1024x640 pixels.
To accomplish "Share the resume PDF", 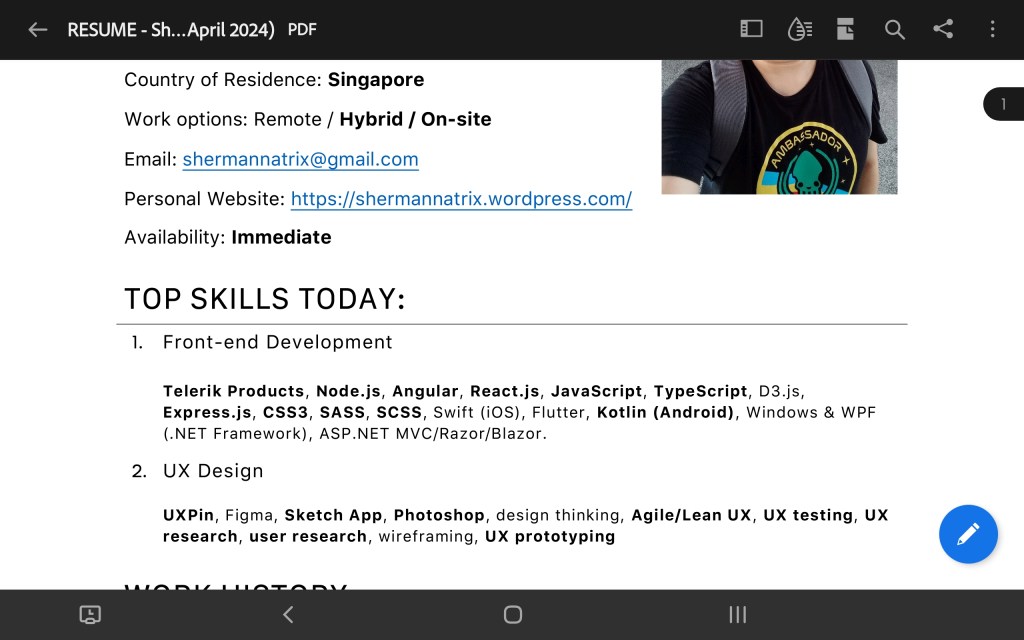I will coord(943,29).
